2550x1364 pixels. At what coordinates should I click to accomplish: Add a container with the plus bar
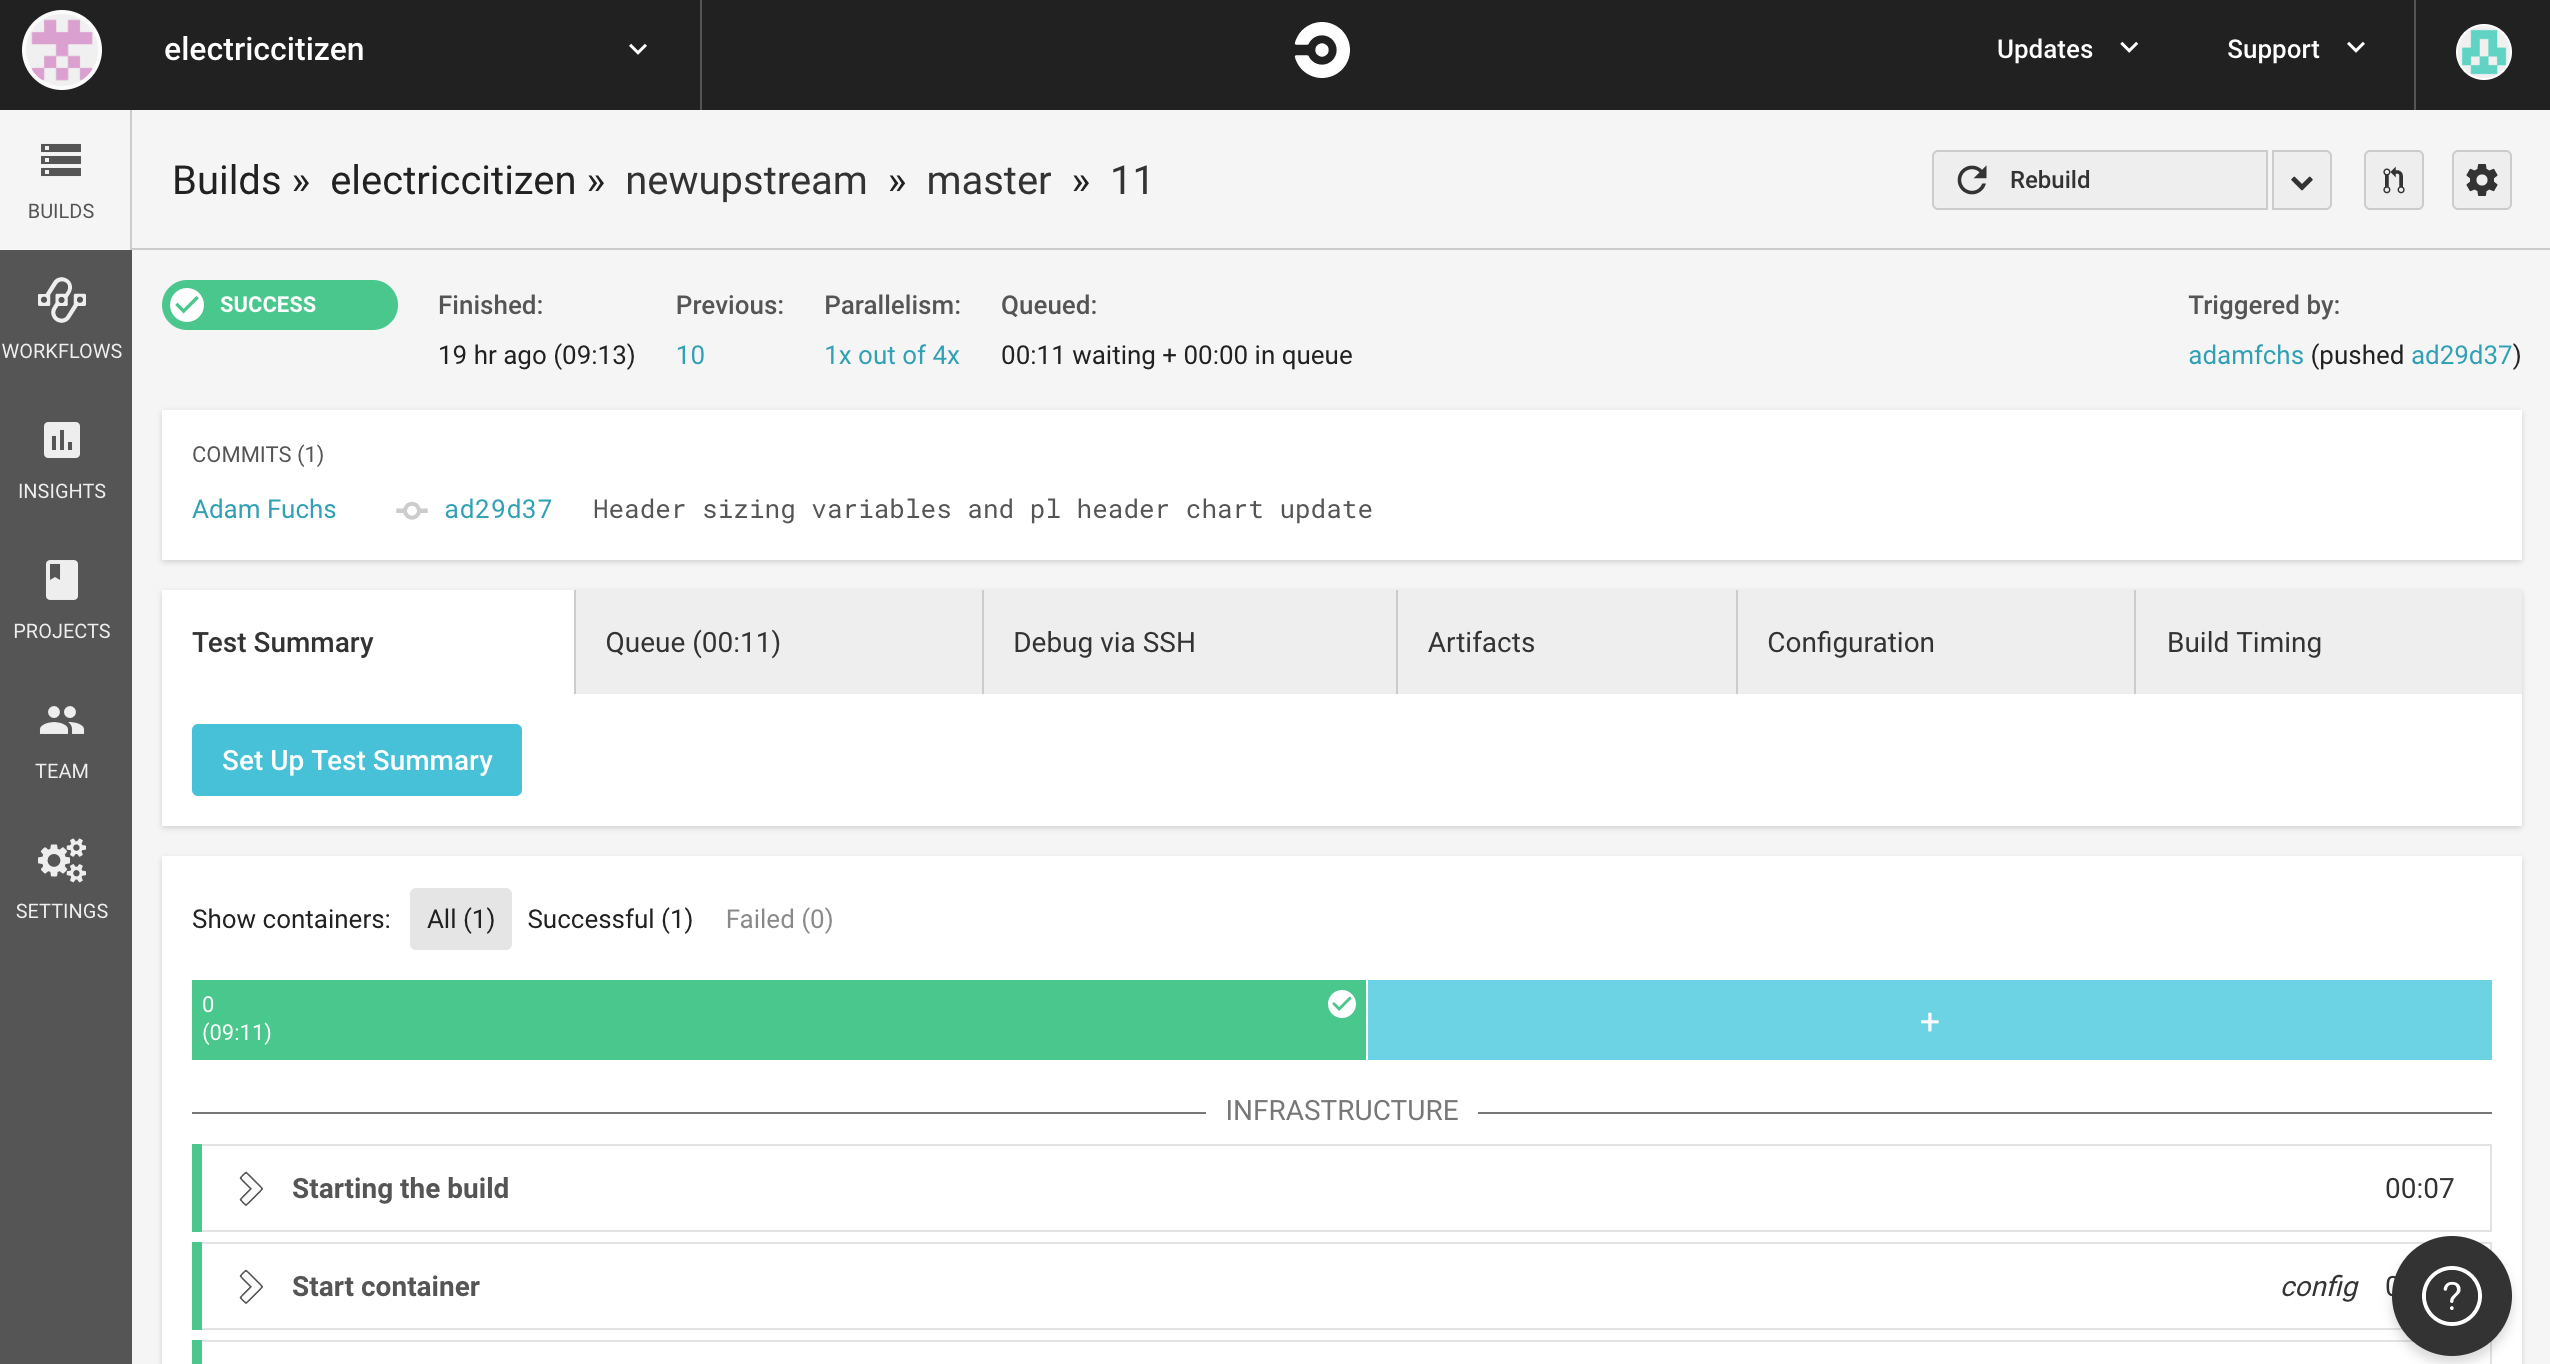point(1929,1020)
